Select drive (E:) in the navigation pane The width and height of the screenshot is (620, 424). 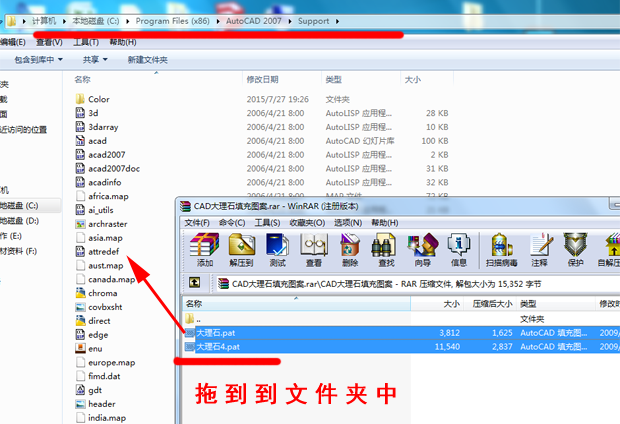pyautogui.click(x=11, y=236)
